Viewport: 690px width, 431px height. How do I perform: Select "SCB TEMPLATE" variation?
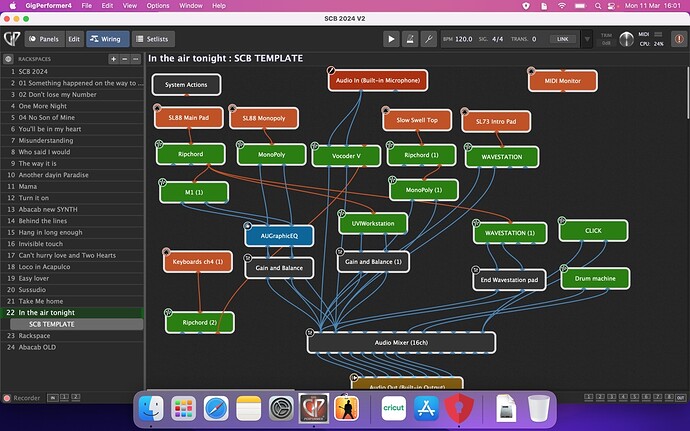click(x=76, y=324)
